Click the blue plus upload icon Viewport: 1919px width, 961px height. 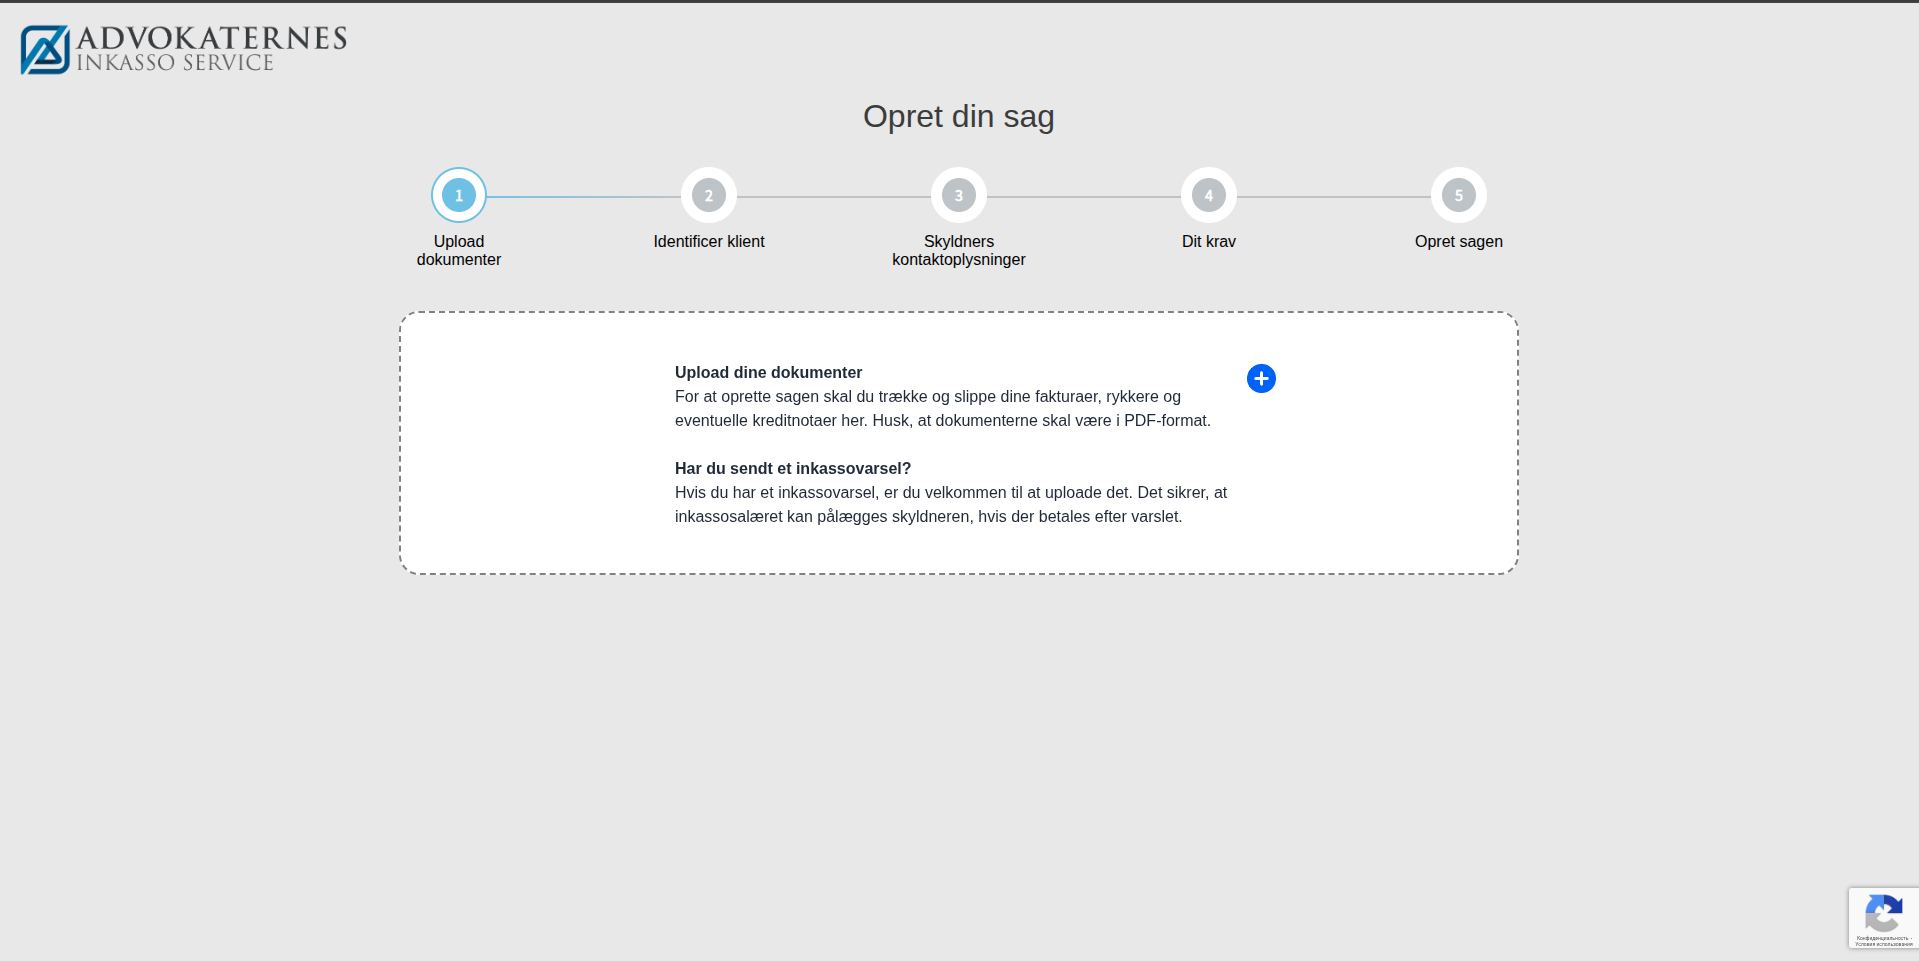click(x=1261, y=378)
